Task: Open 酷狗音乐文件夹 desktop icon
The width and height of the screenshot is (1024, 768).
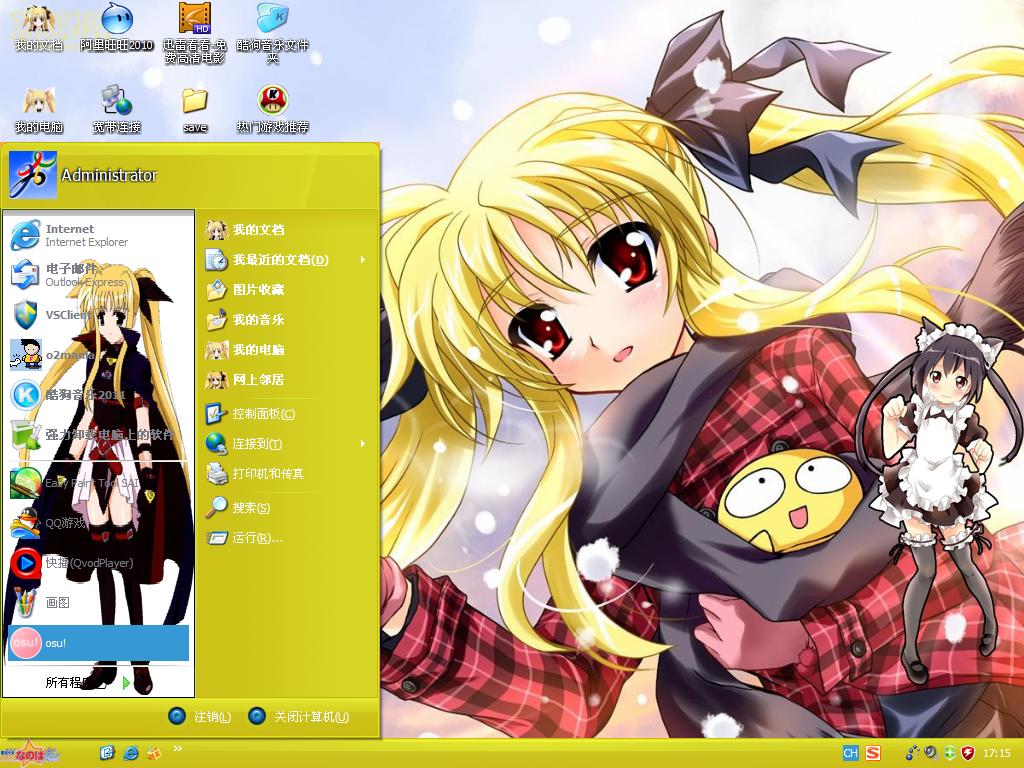Action: pos(272,34)
